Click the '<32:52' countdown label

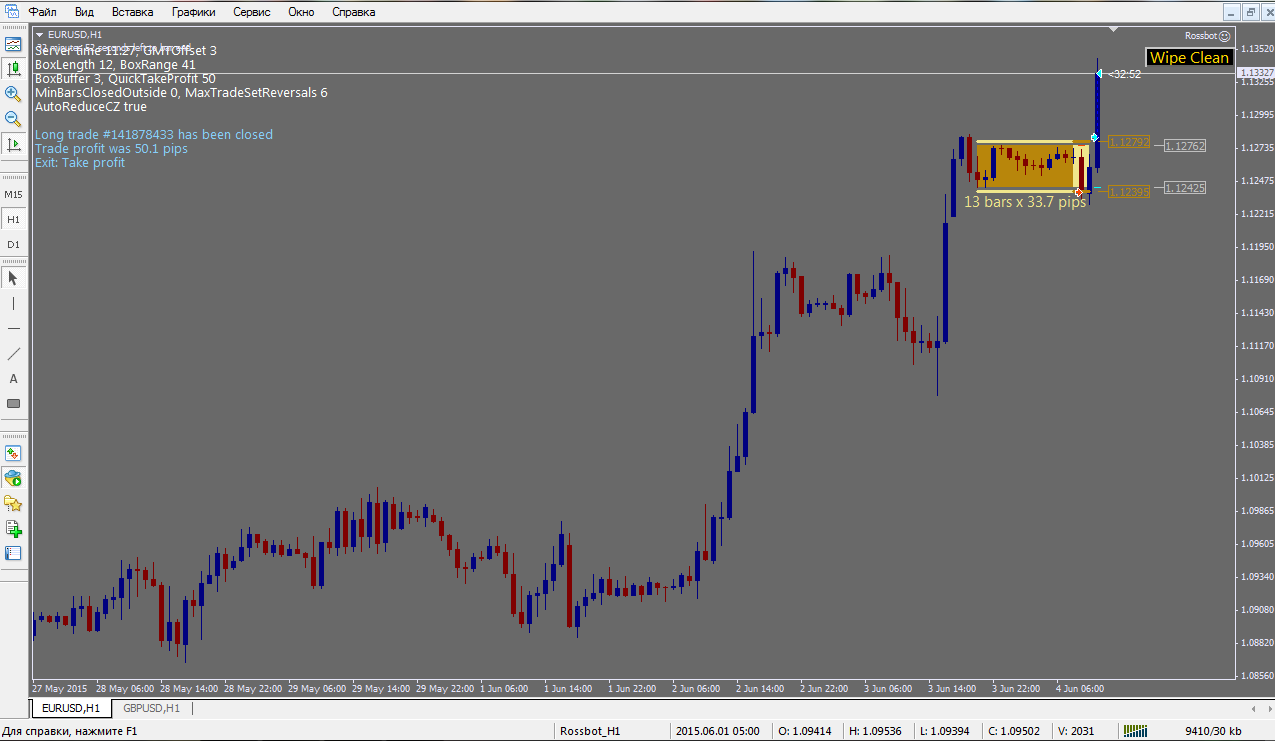coord(1125,74)
